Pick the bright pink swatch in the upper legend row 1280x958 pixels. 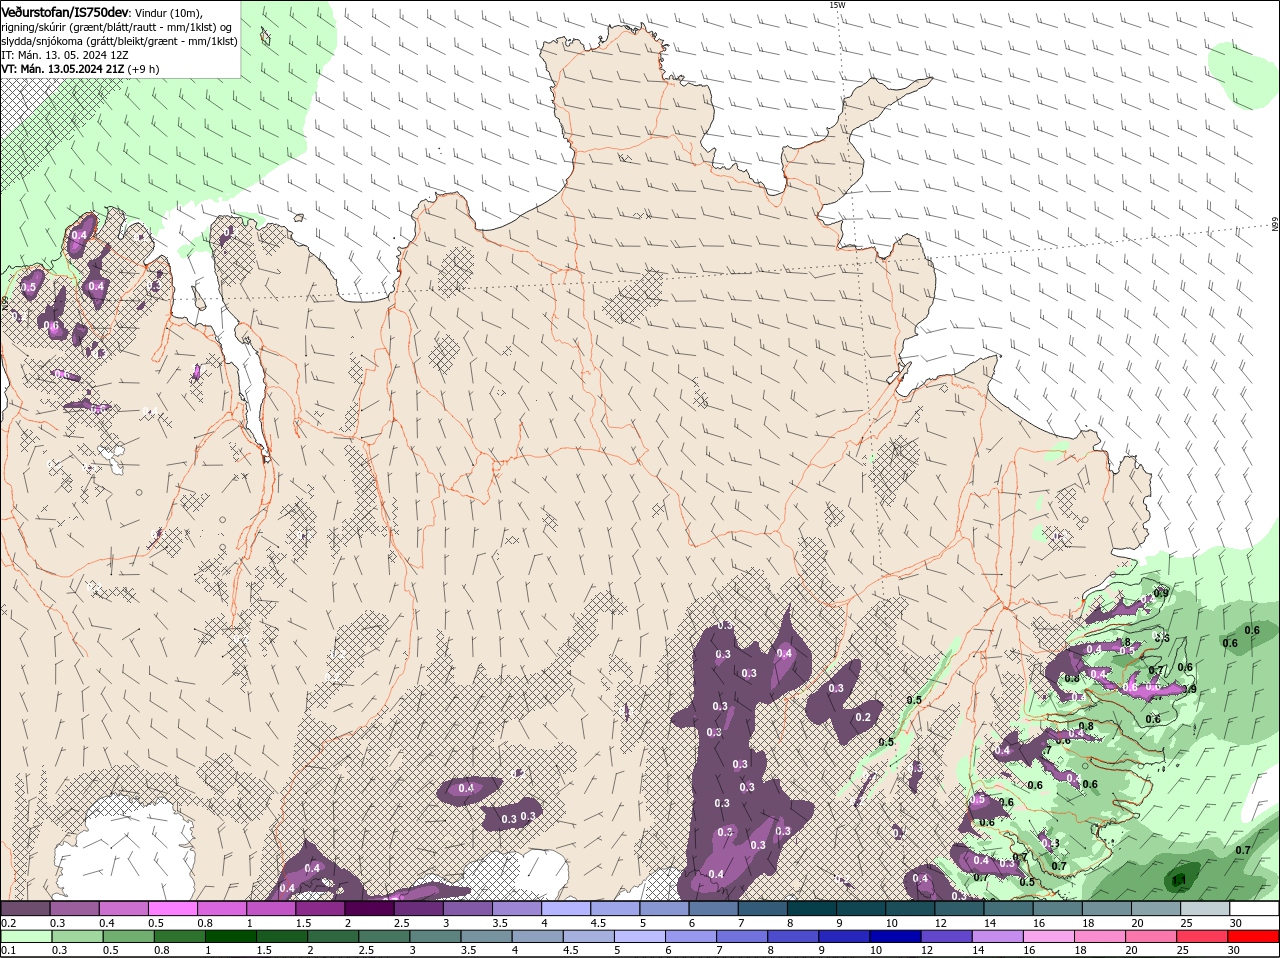[x=172, y=908]
